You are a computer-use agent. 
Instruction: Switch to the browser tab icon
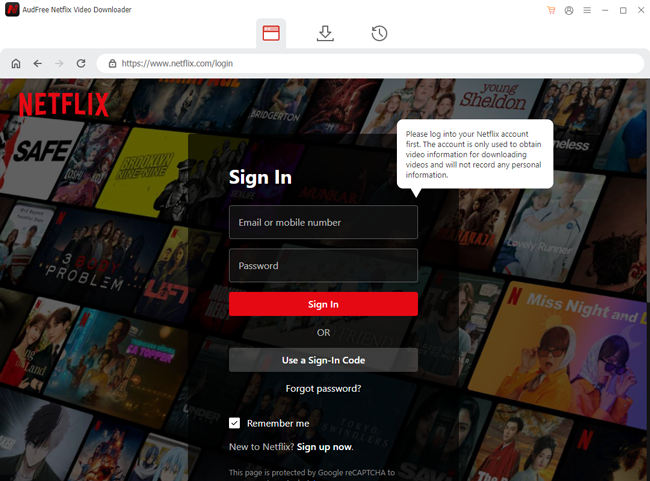(x=271, y=33)
